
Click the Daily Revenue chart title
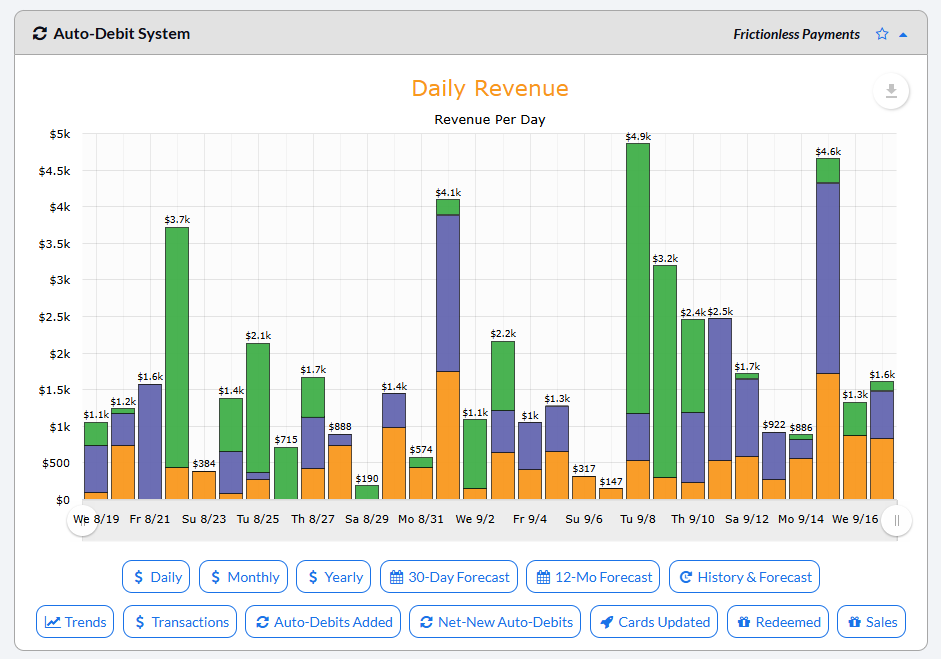click(x=490, y=88)
